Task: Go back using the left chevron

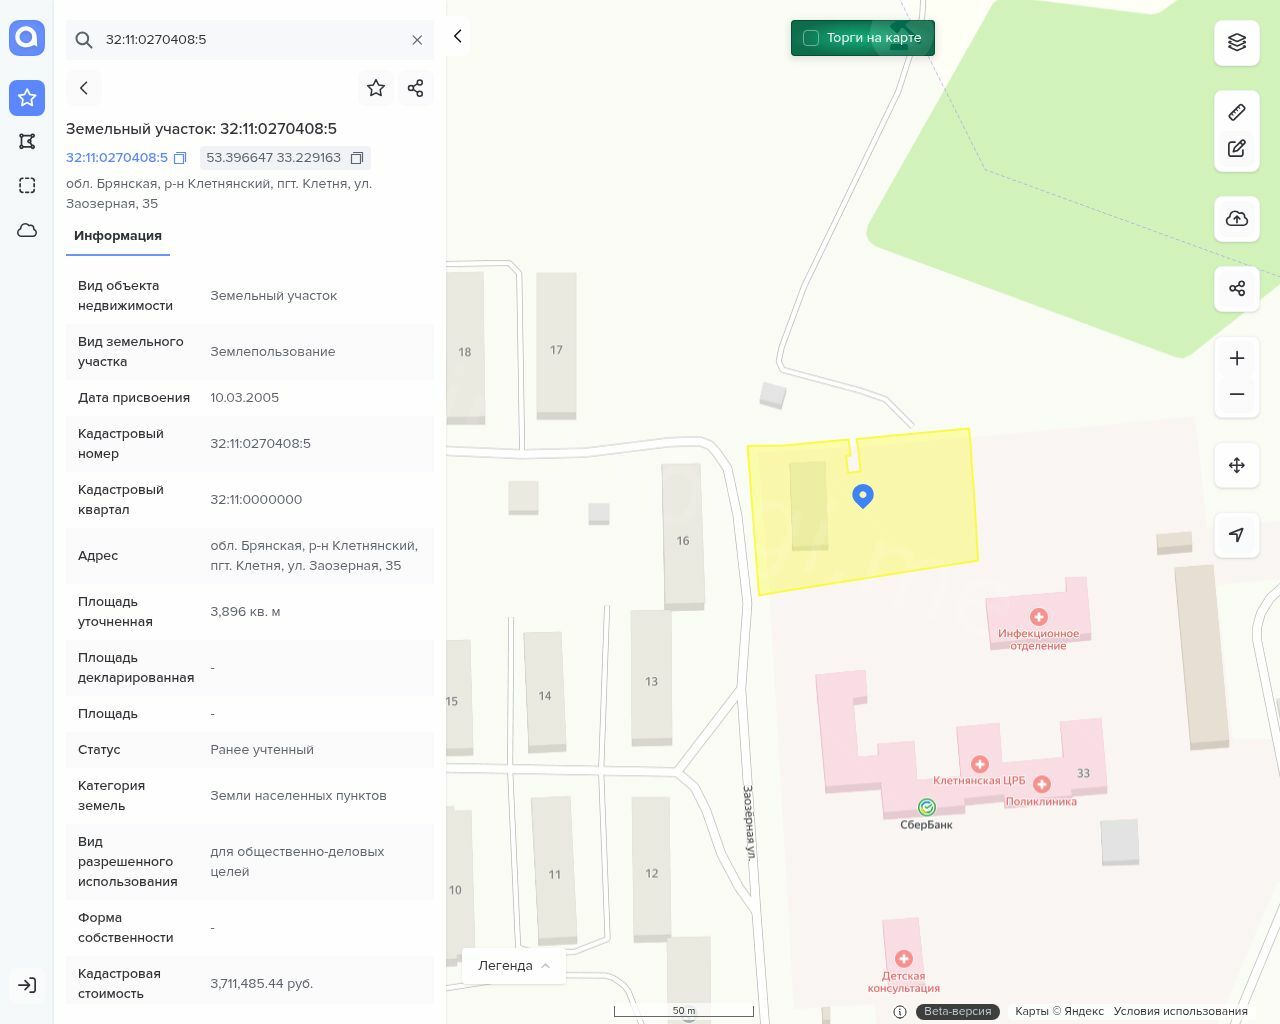Action: point(84,88)
